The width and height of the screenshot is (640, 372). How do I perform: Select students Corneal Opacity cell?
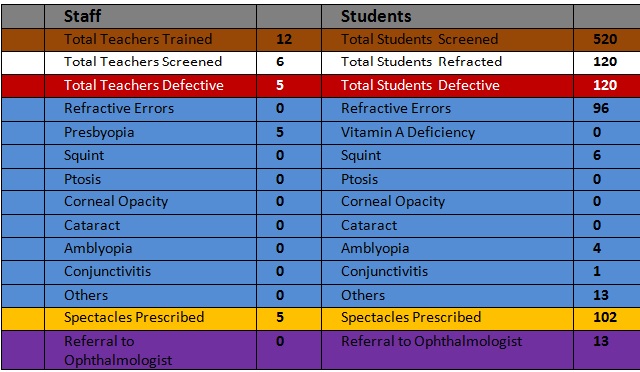447,202
